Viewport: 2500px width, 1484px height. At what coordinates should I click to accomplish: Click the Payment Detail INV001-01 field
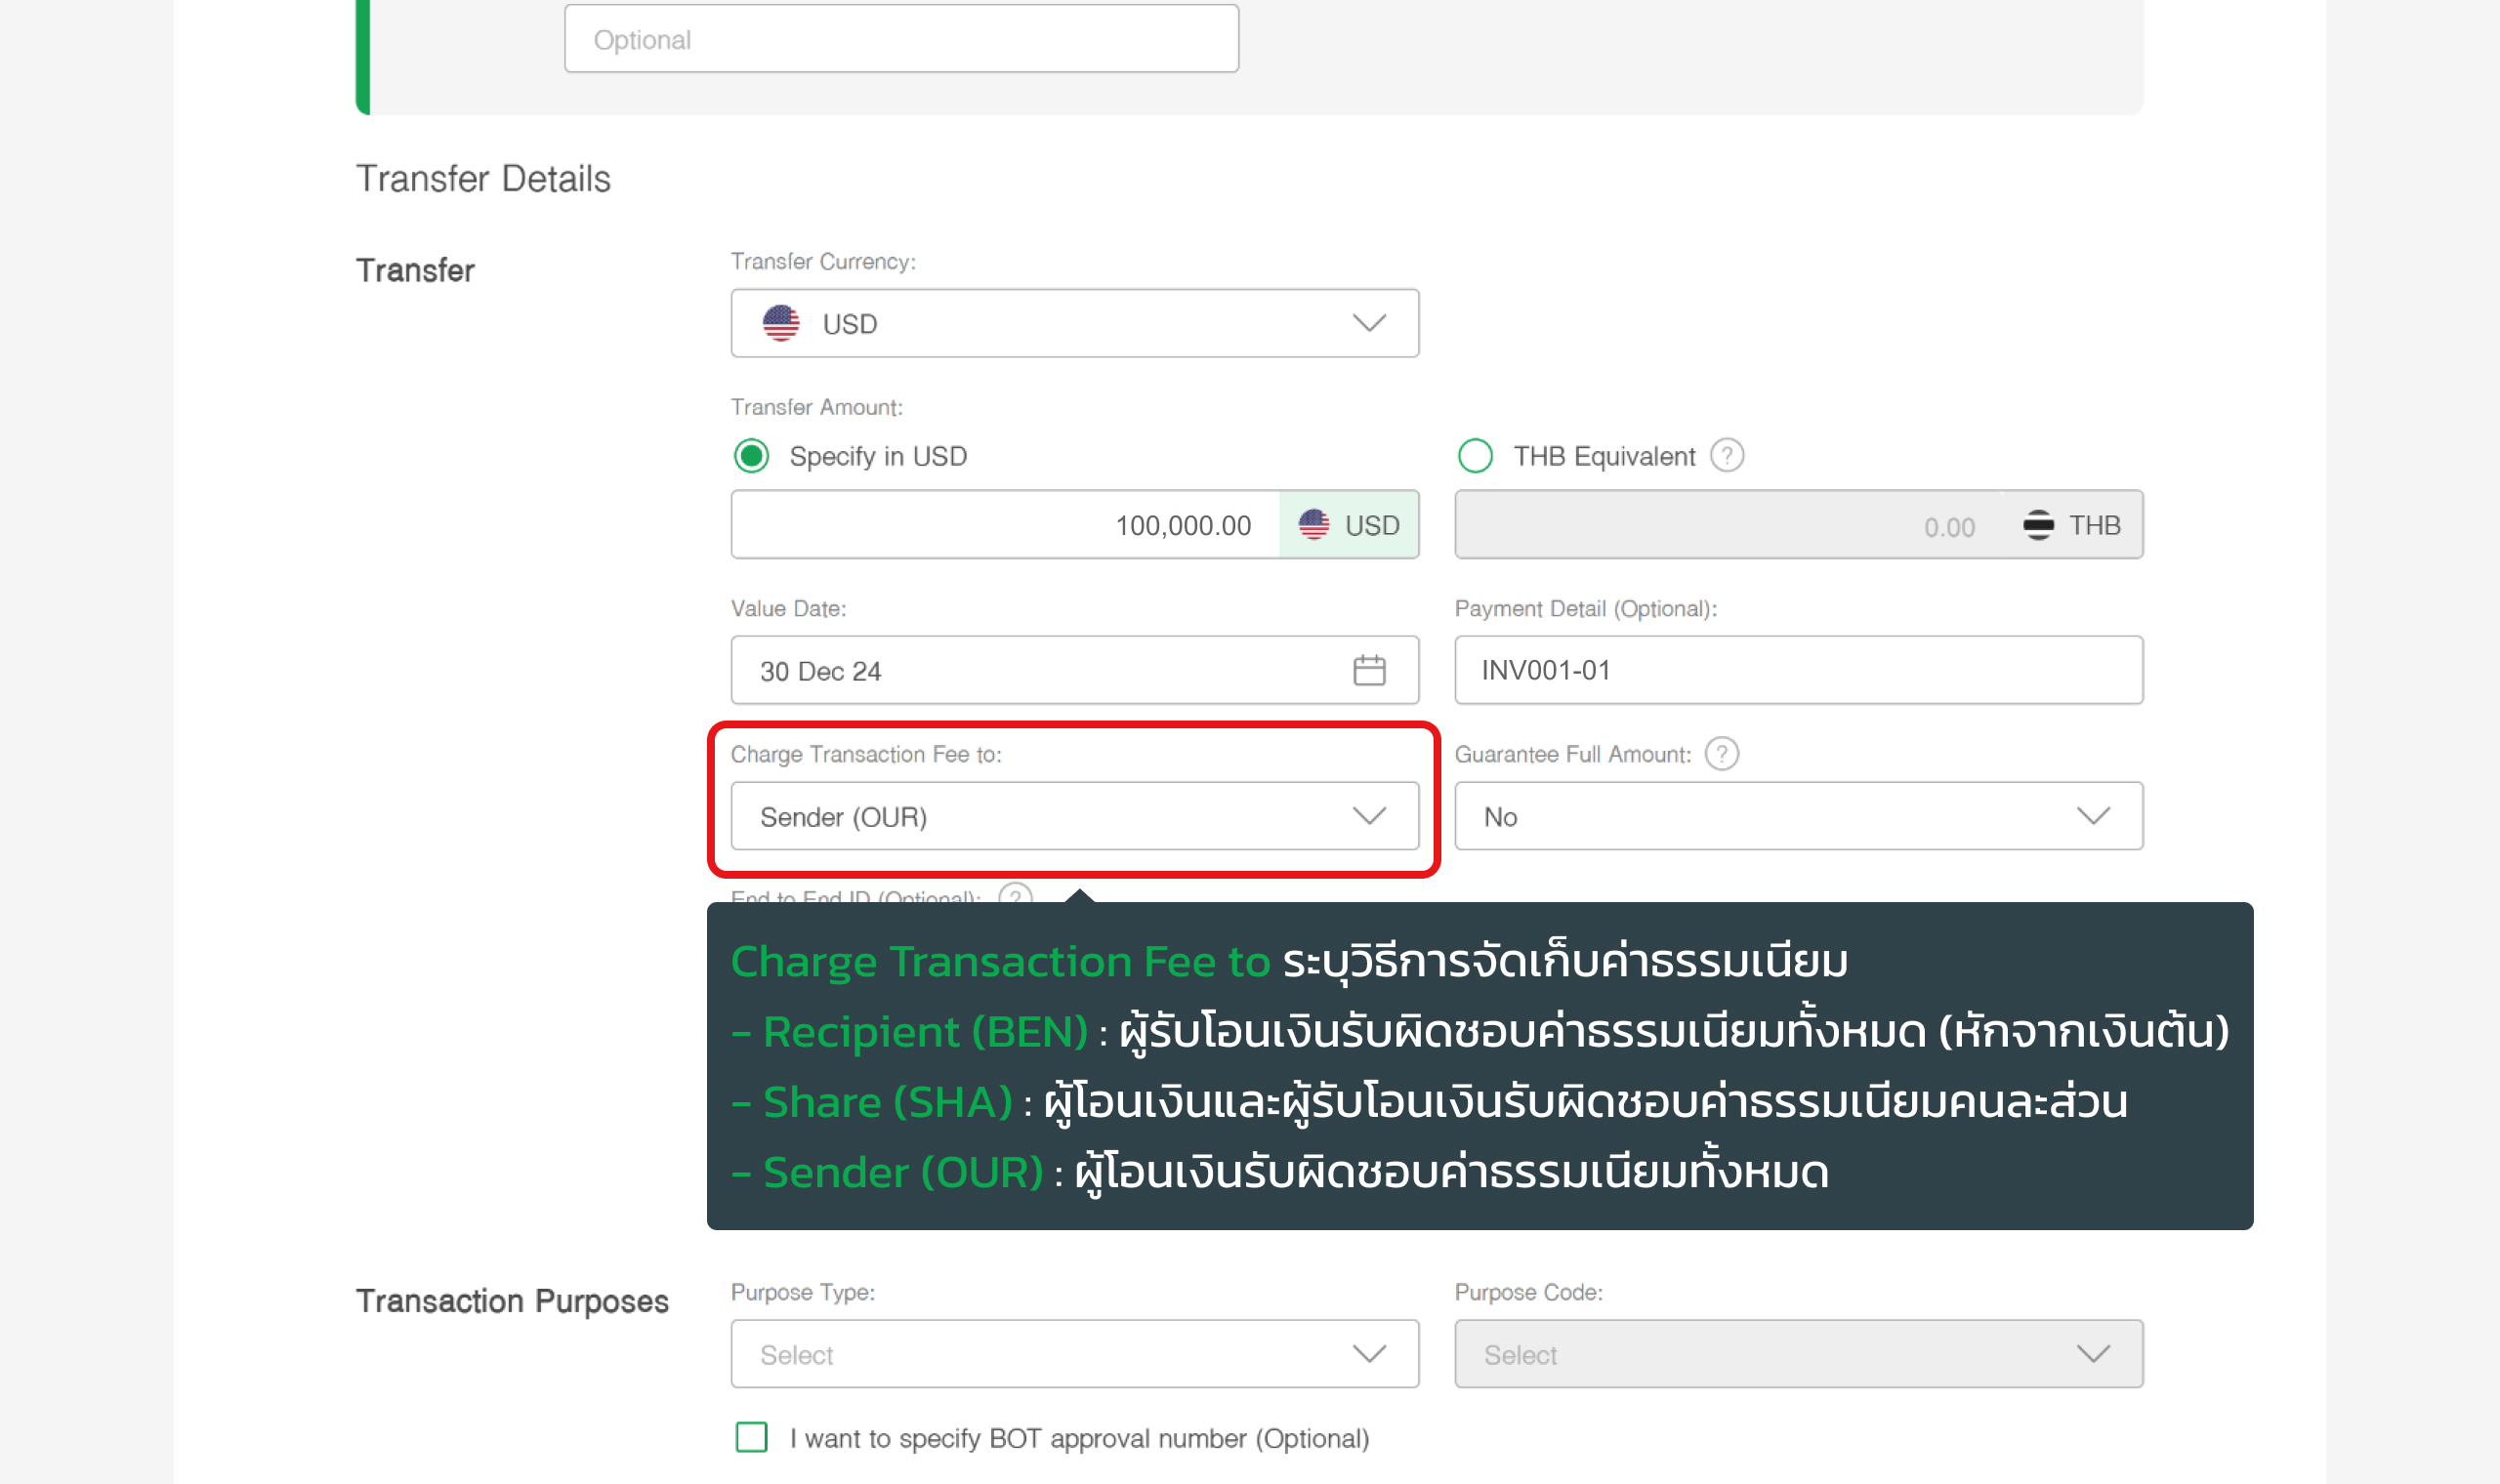pyautogui.click(x=1799, y=670)
